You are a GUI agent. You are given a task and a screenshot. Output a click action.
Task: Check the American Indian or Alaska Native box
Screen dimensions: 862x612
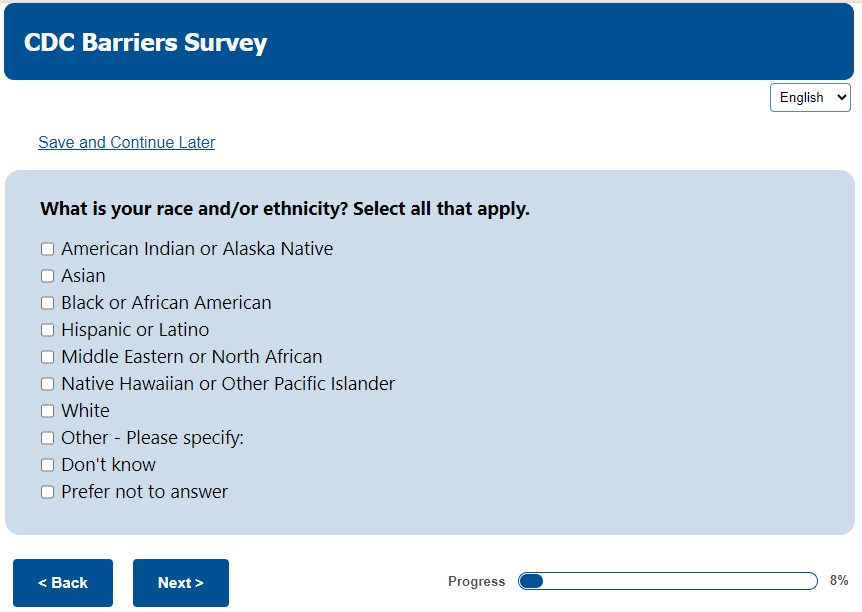[47, 249]
